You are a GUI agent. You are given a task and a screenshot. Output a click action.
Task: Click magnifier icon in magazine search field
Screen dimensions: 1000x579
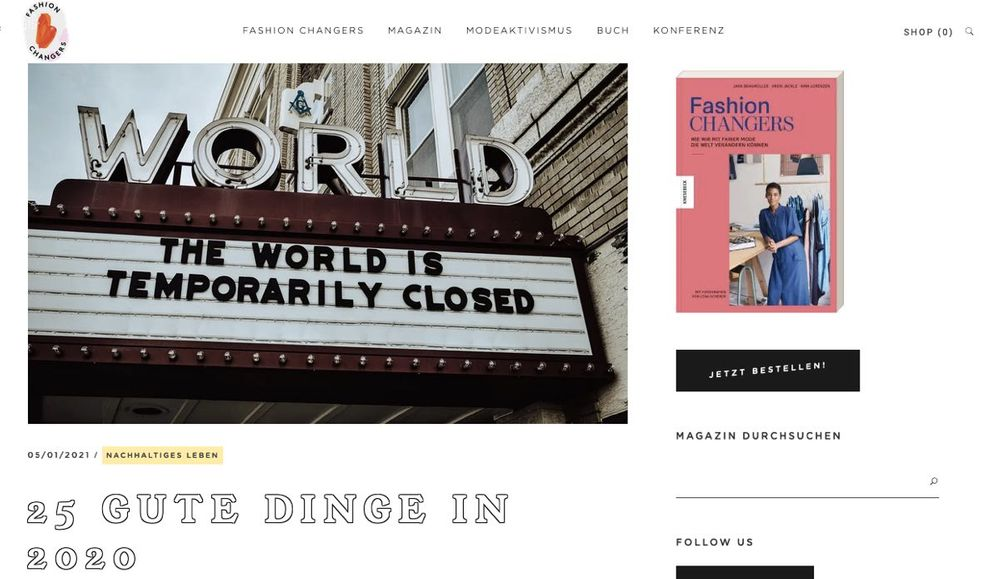pyautogui.click(x=934, y=481)
